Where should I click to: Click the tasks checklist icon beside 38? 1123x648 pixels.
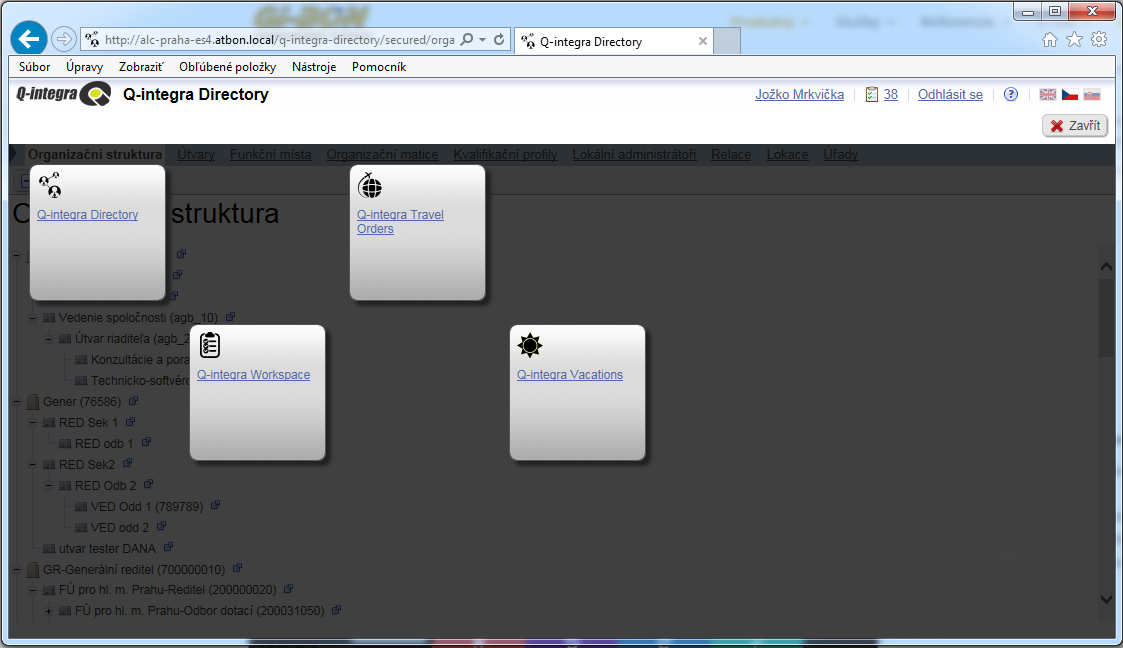[872, 95]
